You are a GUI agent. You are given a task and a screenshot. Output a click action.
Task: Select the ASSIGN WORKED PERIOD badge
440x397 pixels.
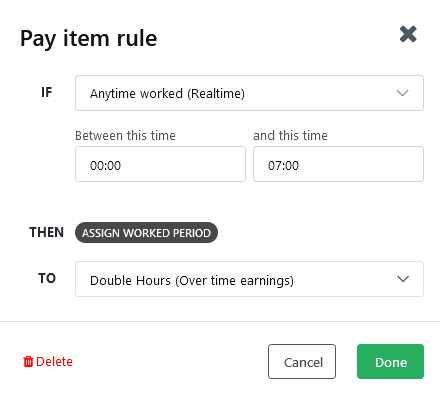(146, 233)
